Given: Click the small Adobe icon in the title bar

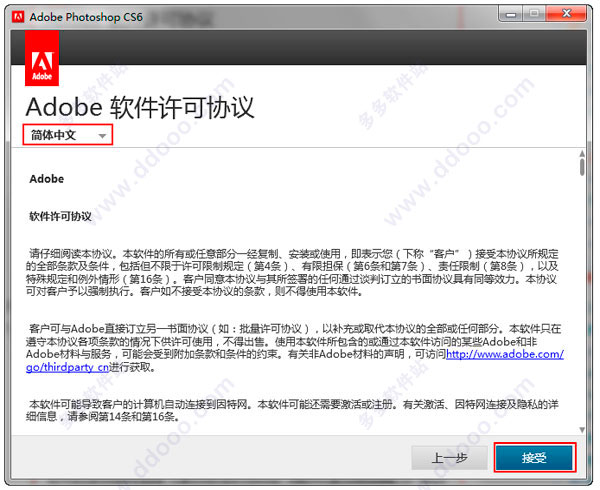Looking at the screenshot, I should (x=18, y=17).
